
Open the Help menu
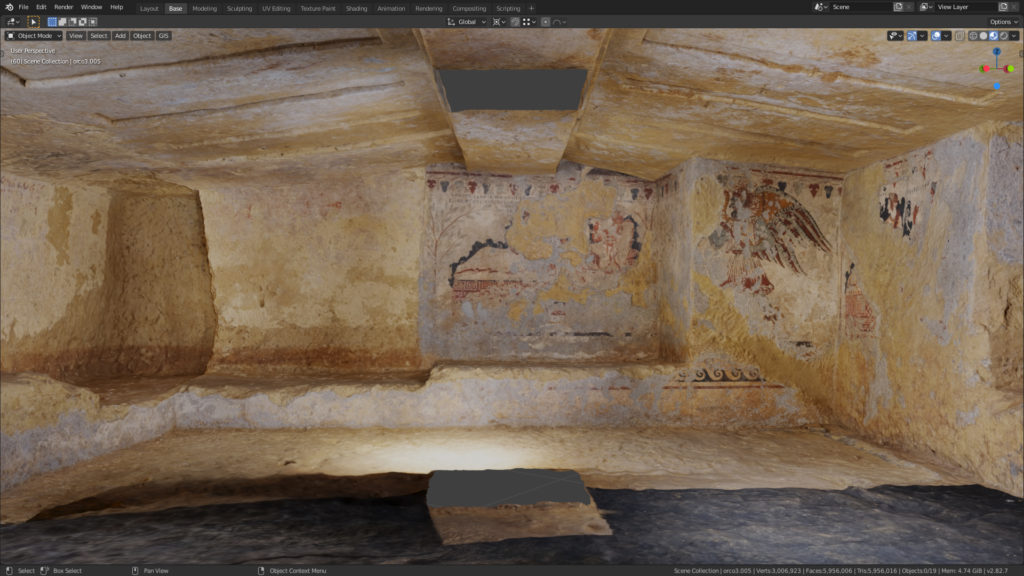click(116, 7)
